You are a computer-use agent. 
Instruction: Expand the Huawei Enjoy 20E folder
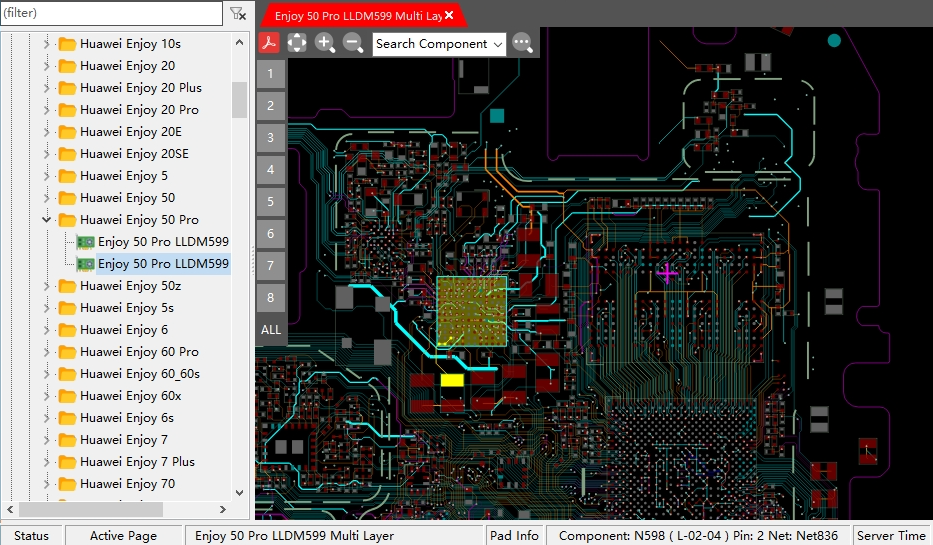point(46,131)
